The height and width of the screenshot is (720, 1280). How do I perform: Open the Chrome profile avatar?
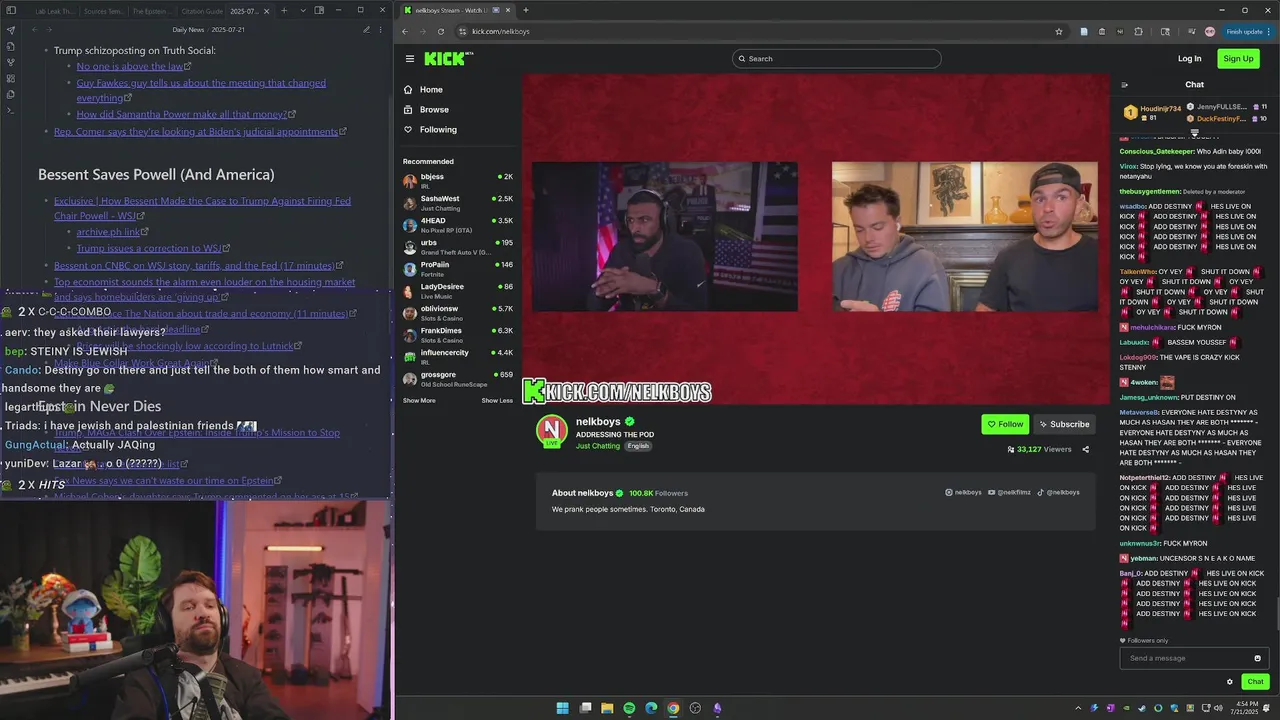pyautogui.click(x=1210, y=31)
